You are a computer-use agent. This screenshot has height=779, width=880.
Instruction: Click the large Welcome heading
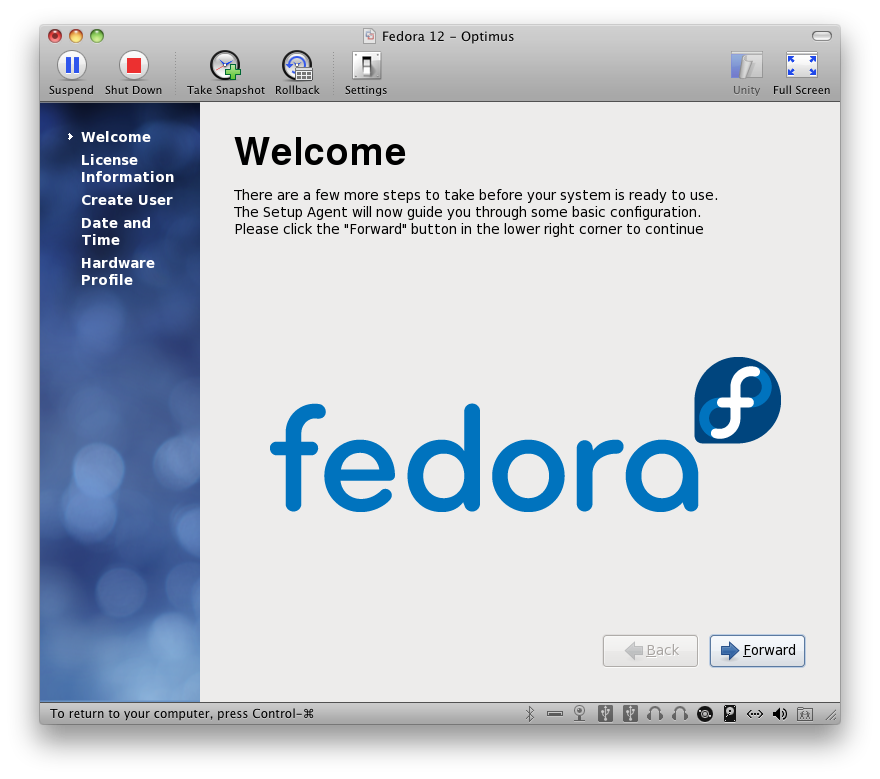[x=320, y=152]
